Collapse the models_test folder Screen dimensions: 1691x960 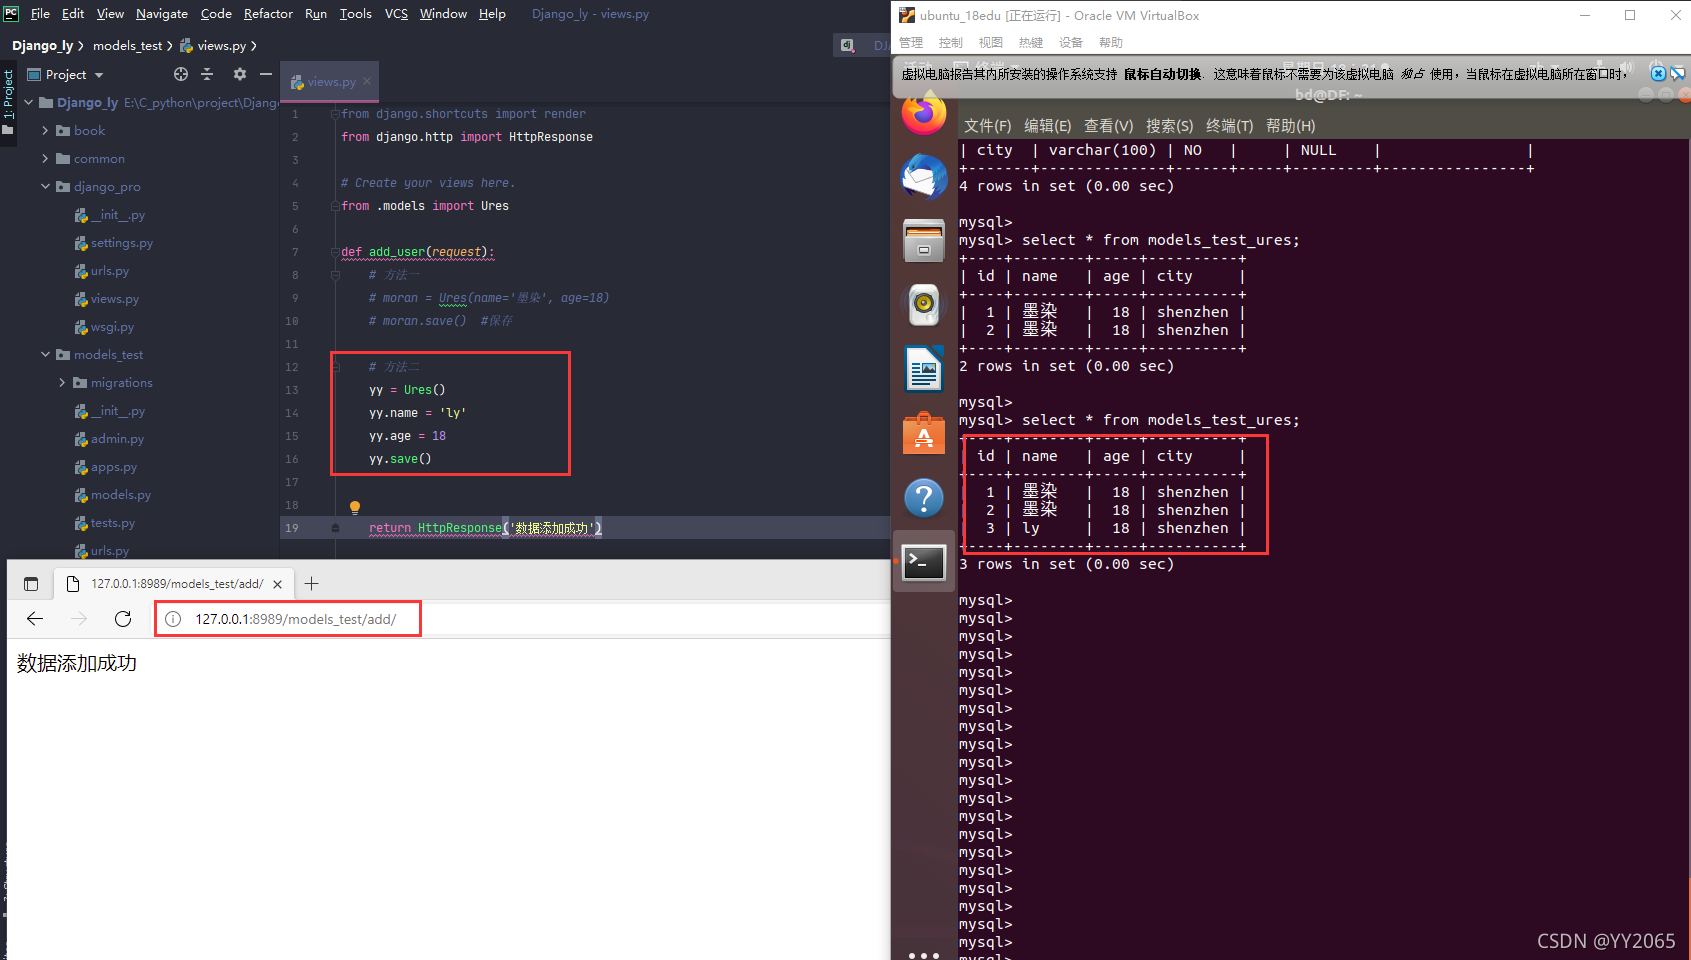coord(45,354)
